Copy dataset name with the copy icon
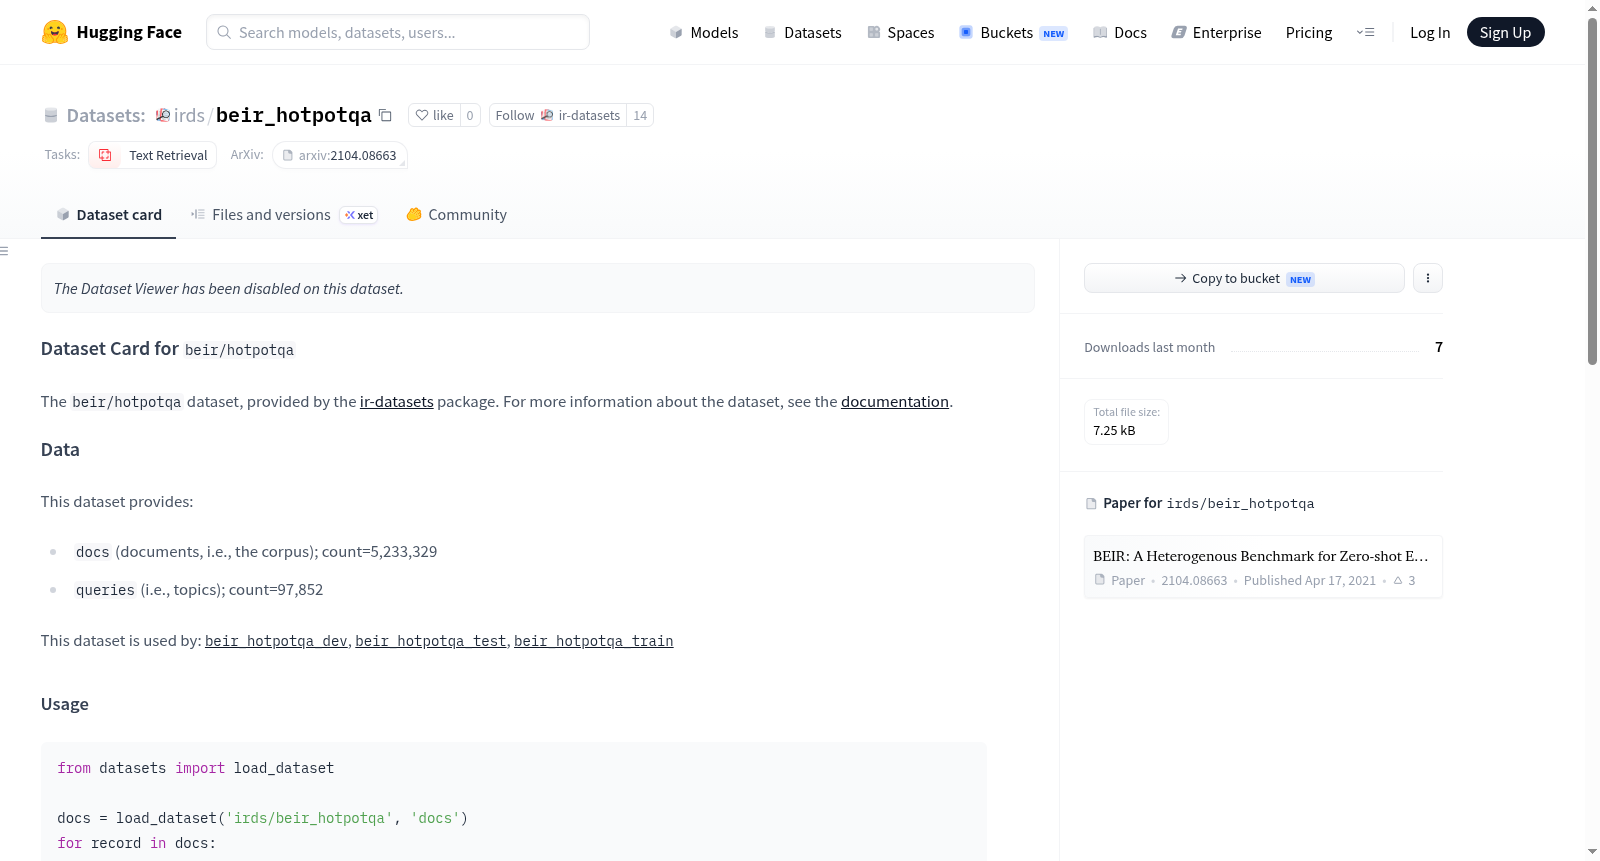1600x861 pixels. (385, 115)
